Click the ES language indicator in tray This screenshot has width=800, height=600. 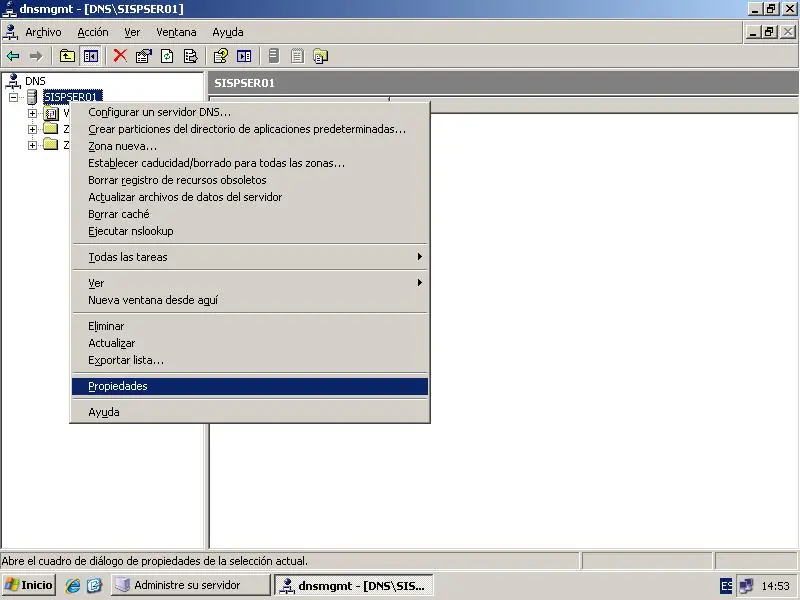tap(726, 586)
